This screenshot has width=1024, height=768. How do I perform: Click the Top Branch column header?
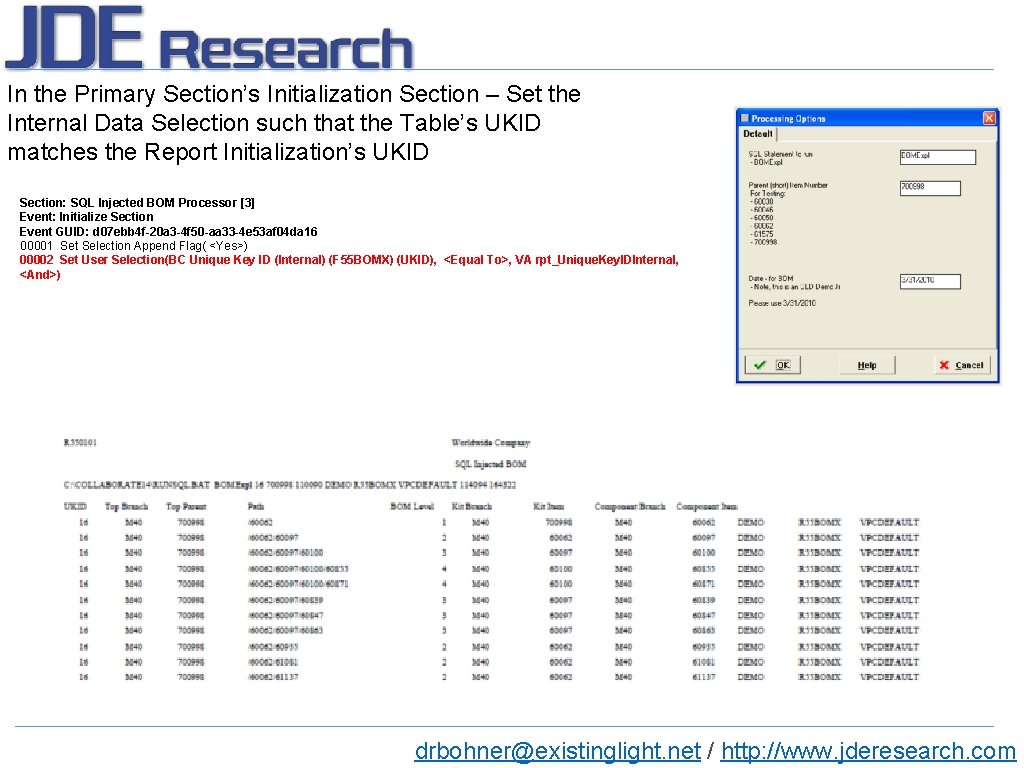click(127, 506)
